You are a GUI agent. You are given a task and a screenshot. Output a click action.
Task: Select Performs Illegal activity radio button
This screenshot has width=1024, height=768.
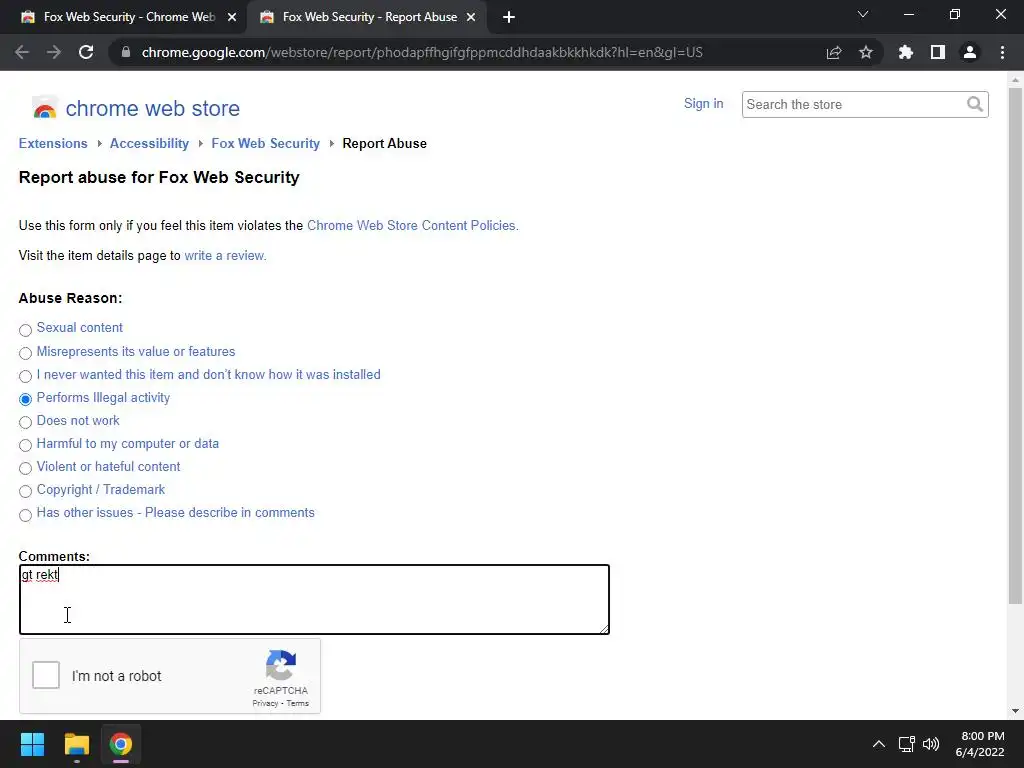25,399
